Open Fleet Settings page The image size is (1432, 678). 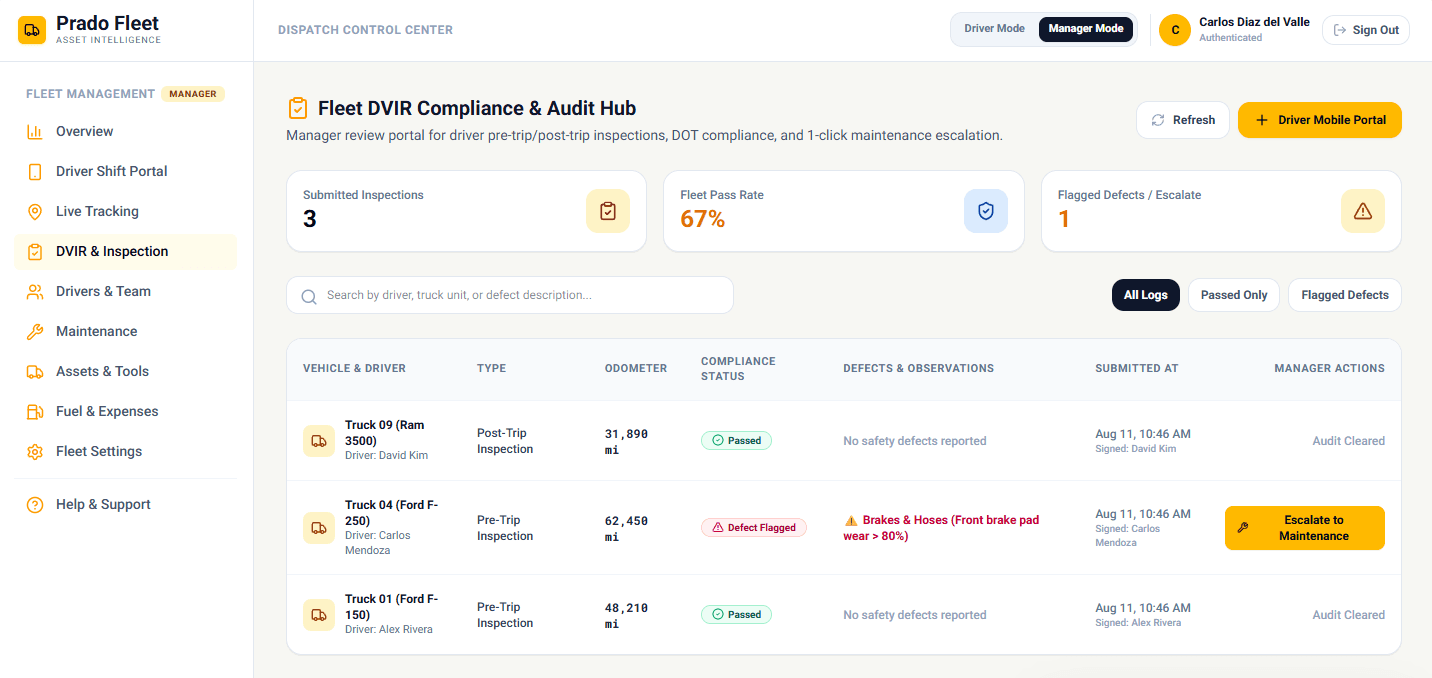126,452
